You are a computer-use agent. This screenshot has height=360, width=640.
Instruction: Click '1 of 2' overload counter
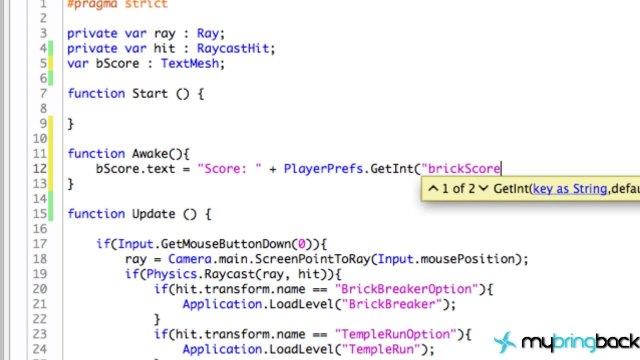458,189
